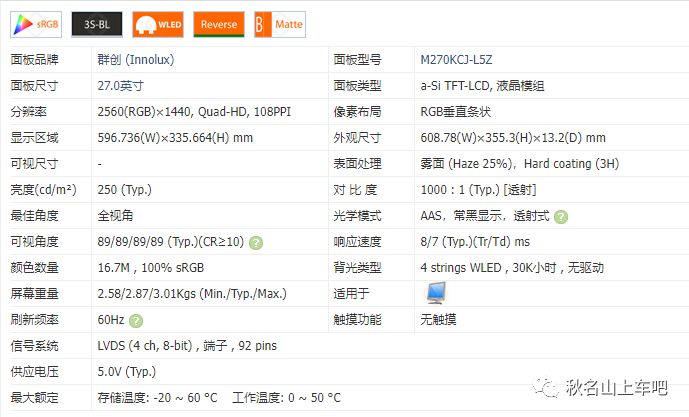
Task: Click the desktop monitor icon in 适用于 row
Action: coord(436,293)
